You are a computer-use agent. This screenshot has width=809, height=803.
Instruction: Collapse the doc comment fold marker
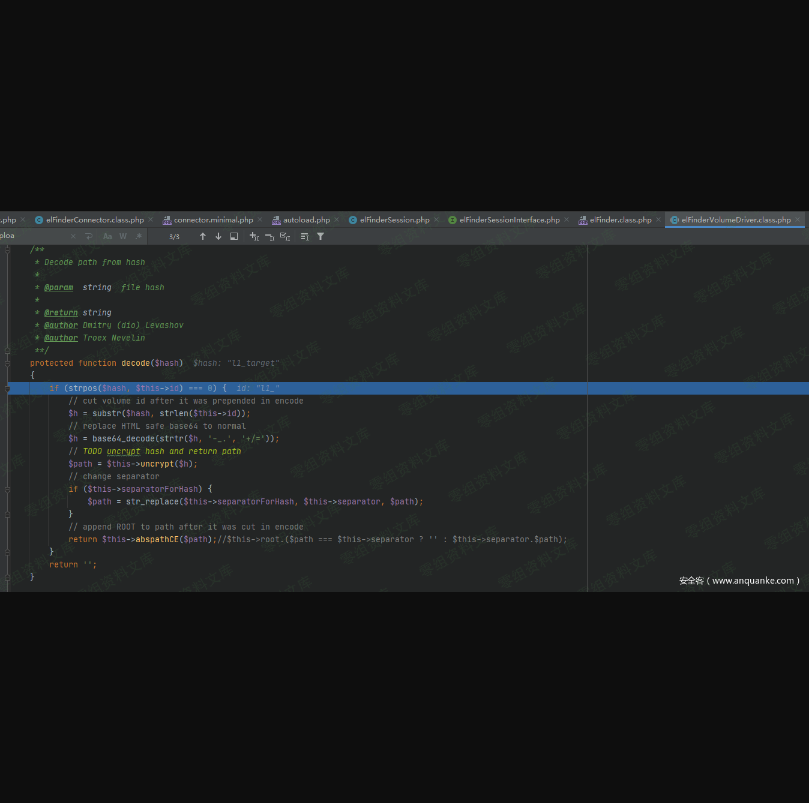(x=8, y=249)
